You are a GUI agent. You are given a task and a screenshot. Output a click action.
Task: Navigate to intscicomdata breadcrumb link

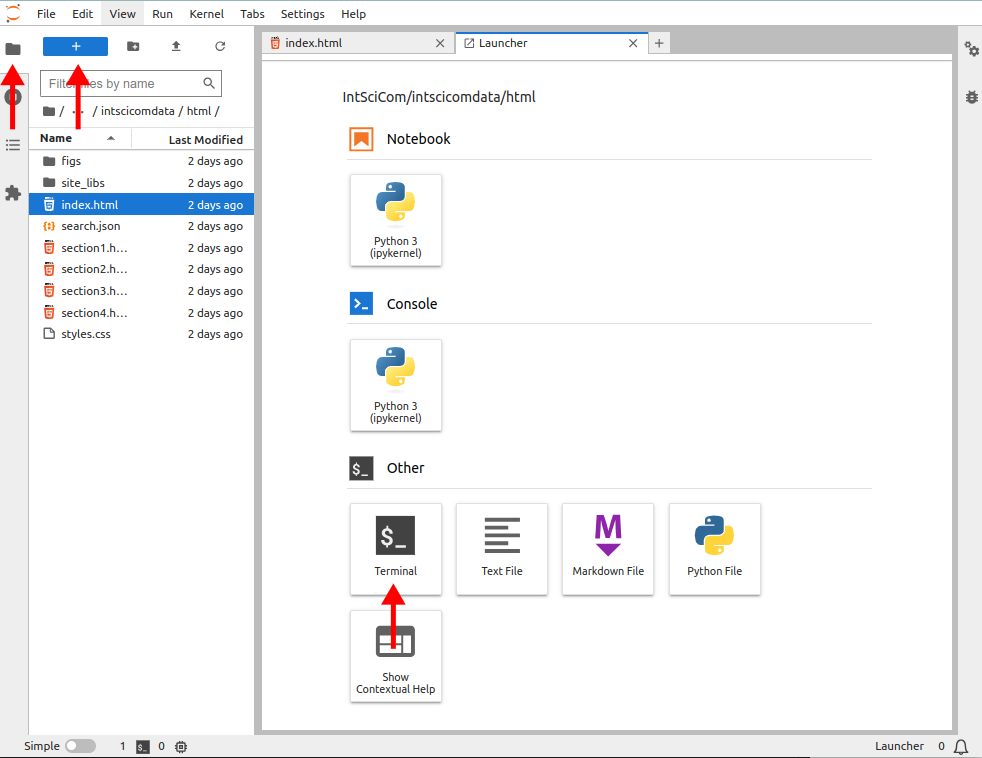pos(138,111)
